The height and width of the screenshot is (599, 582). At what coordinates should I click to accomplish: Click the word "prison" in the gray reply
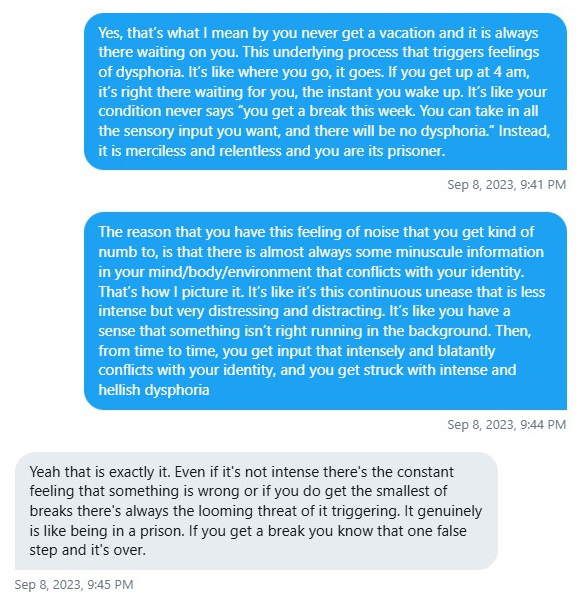[162, 531]
